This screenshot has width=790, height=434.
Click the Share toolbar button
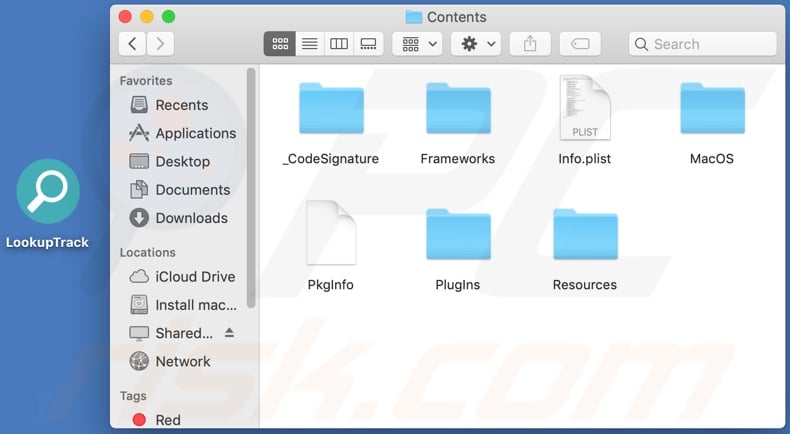click(x=530, y=44)
